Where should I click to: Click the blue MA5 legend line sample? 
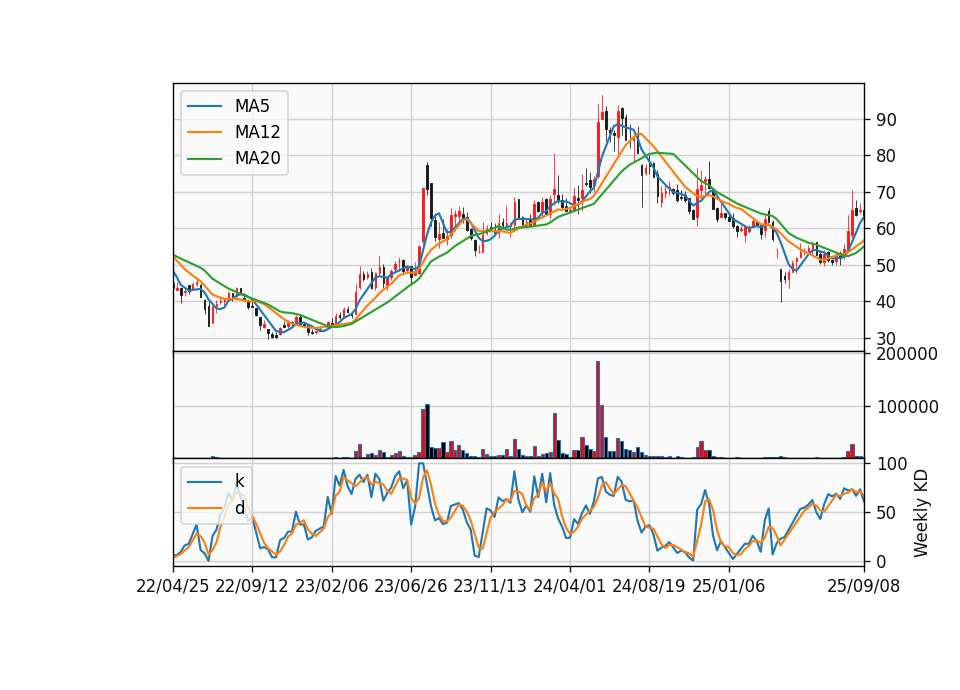point(204,106)
